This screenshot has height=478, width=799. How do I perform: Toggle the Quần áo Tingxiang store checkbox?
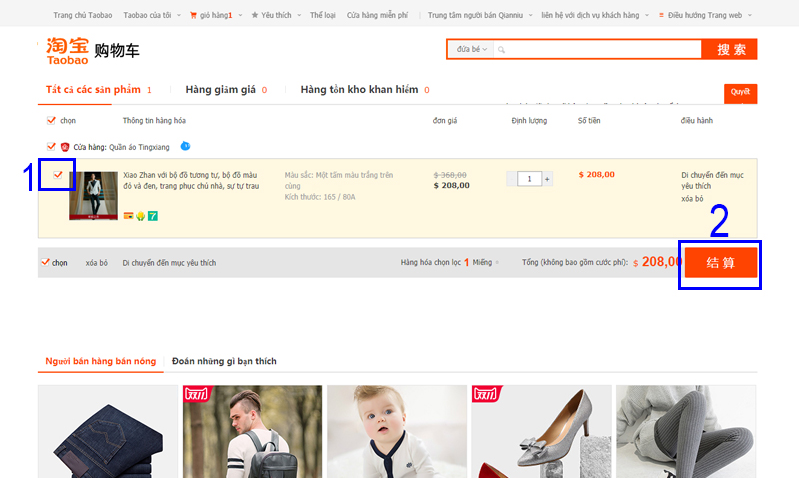coord(51,146)
